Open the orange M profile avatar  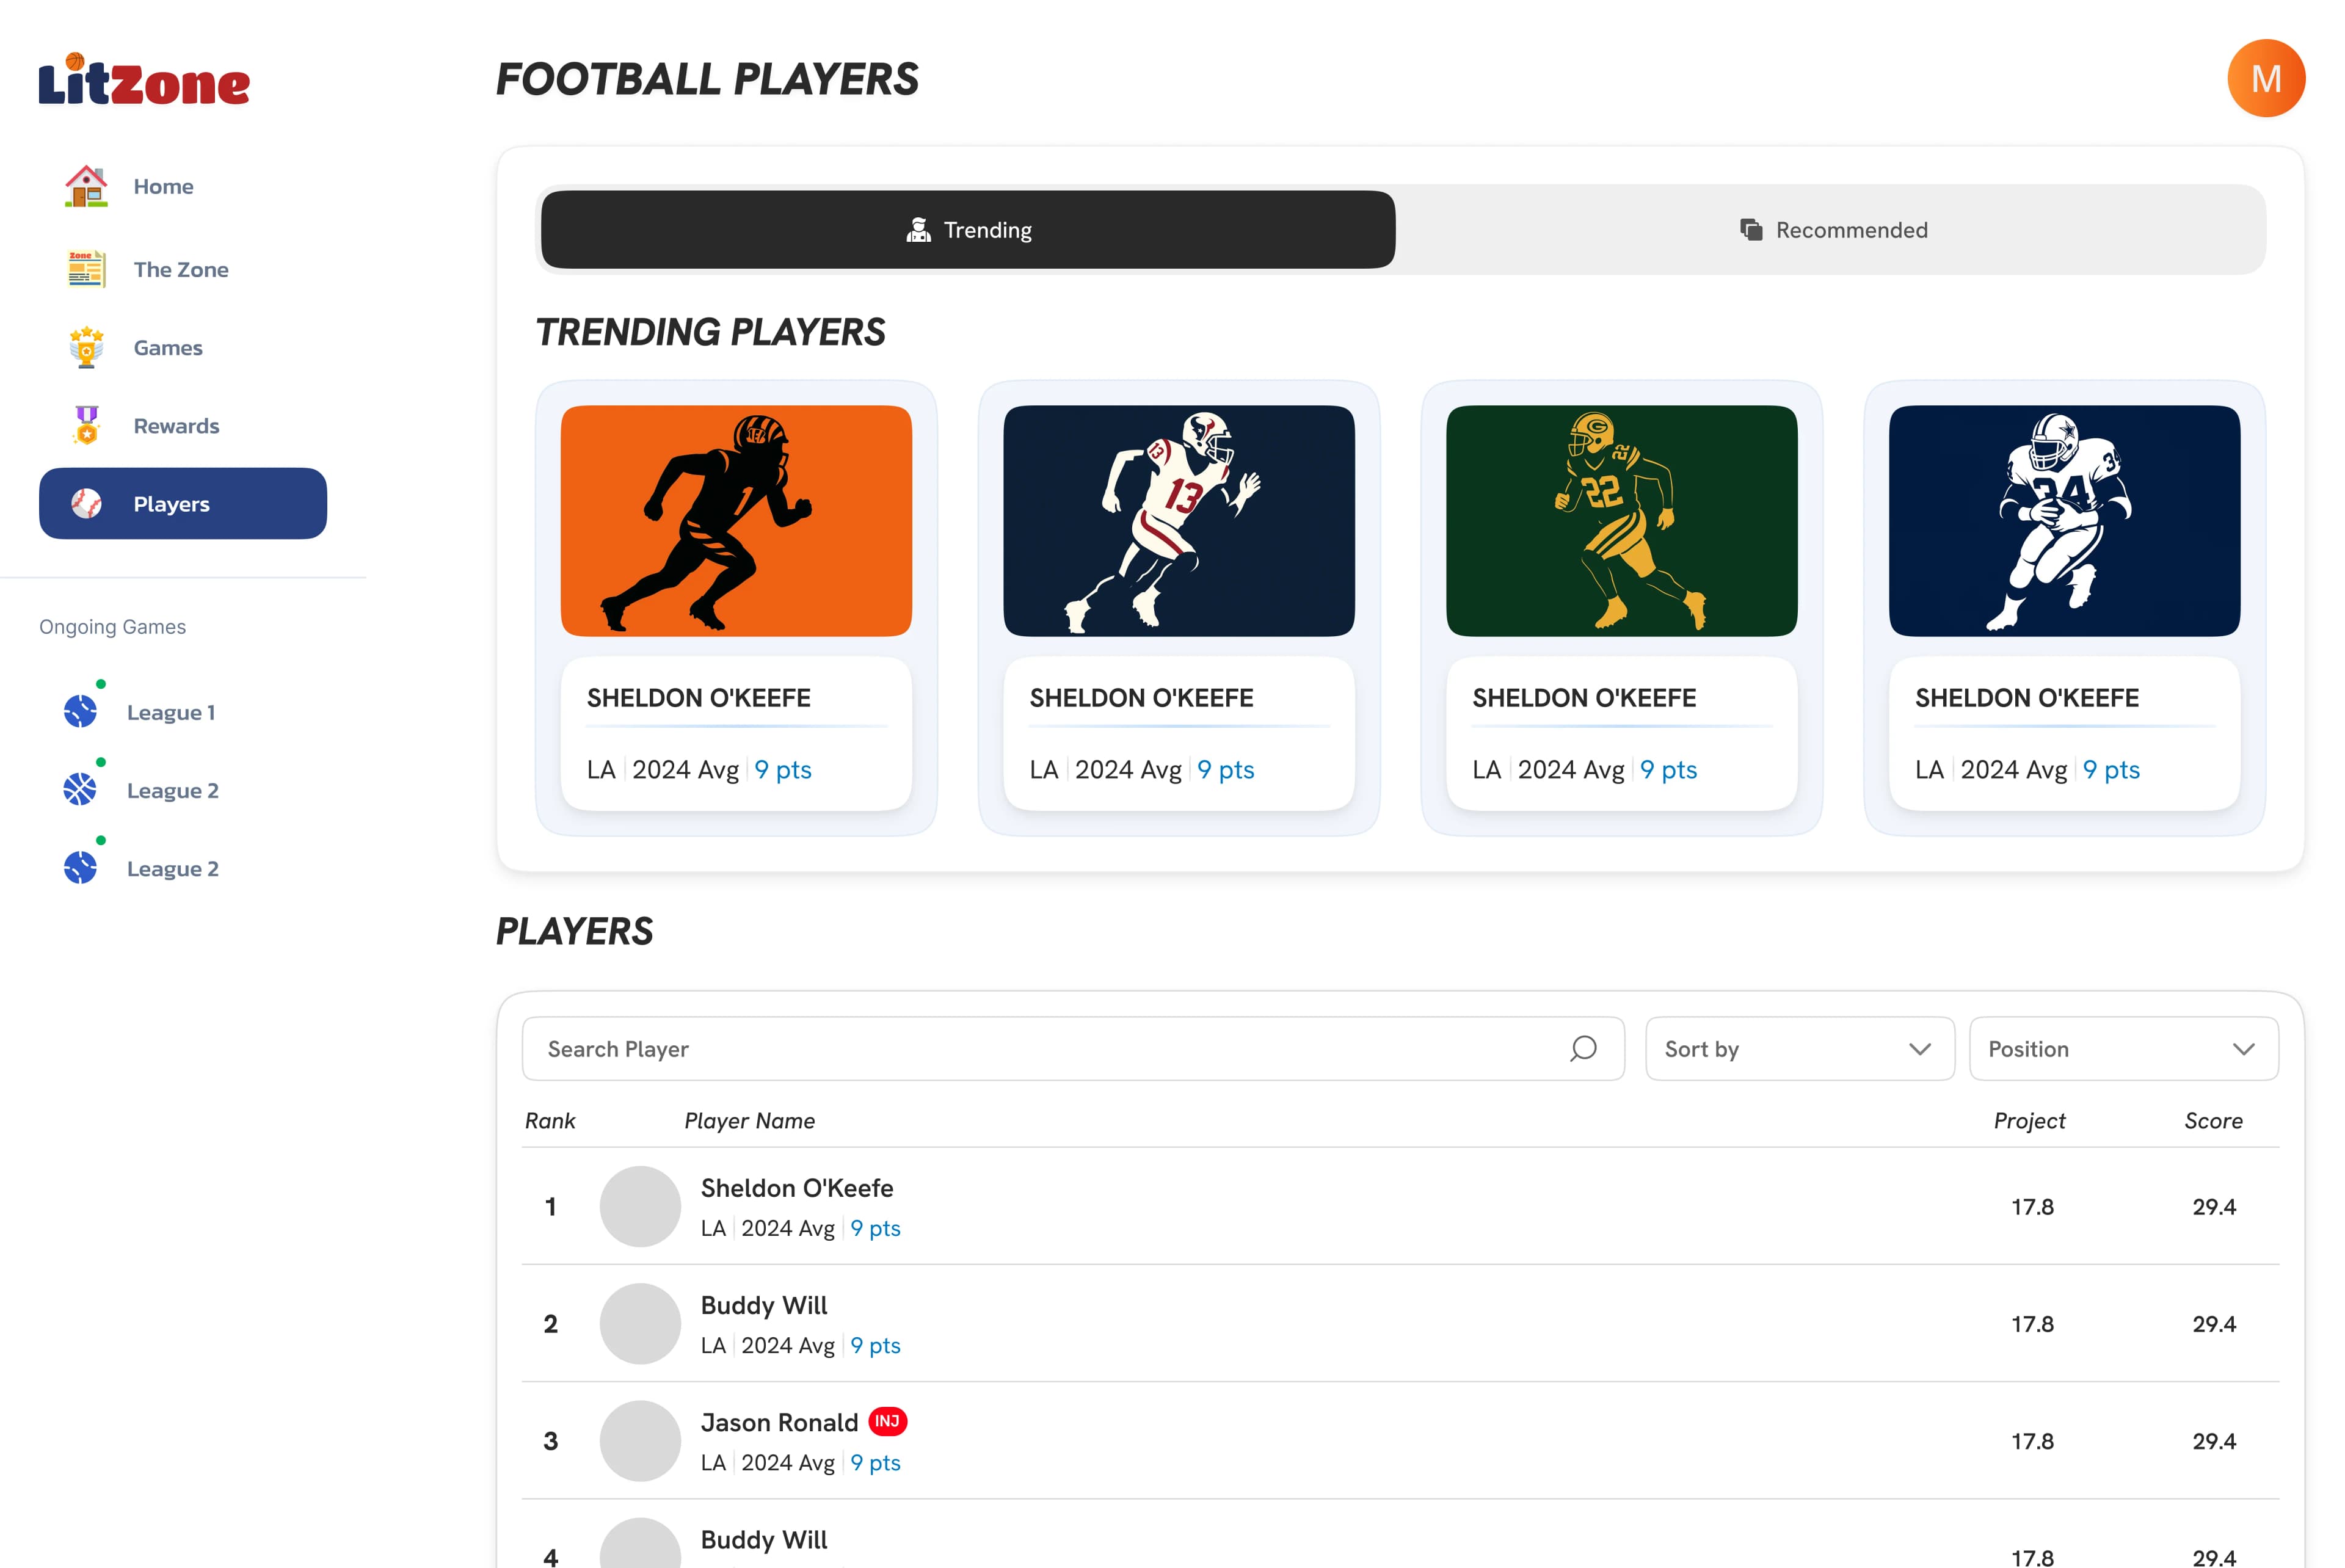(x=2265, y=78)
